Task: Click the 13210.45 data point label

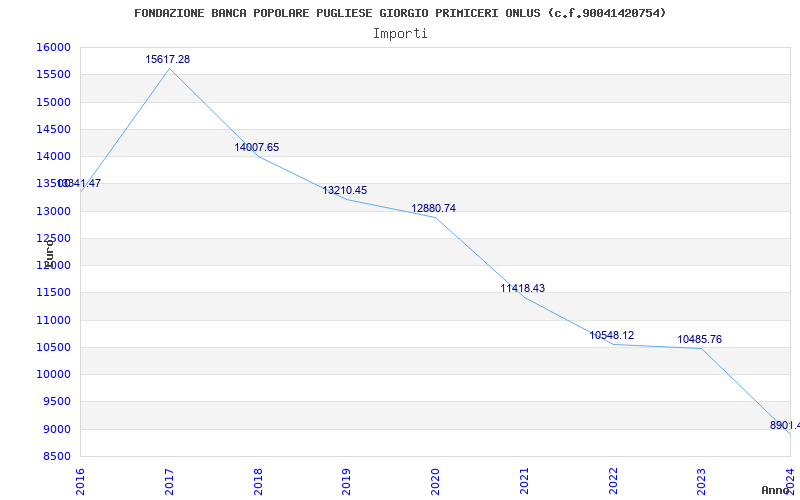Action: 344,190
